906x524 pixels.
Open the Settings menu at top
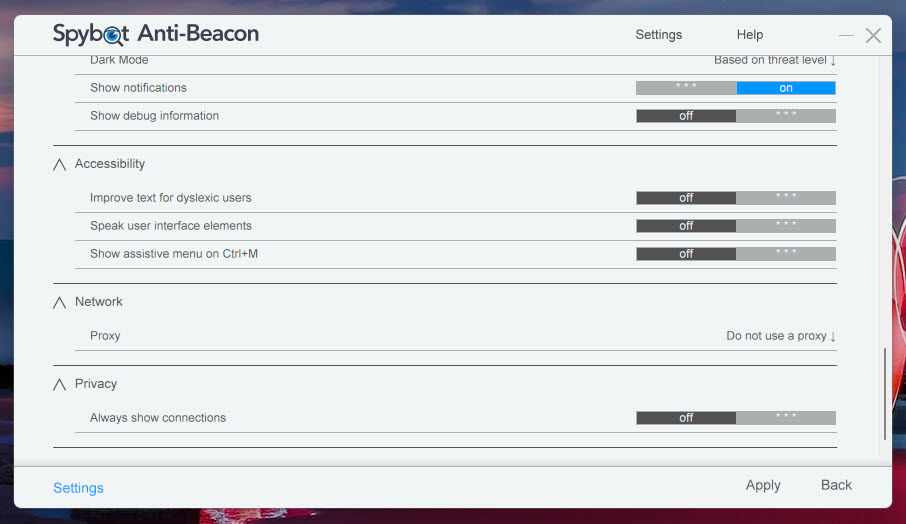tap(659, 35)
